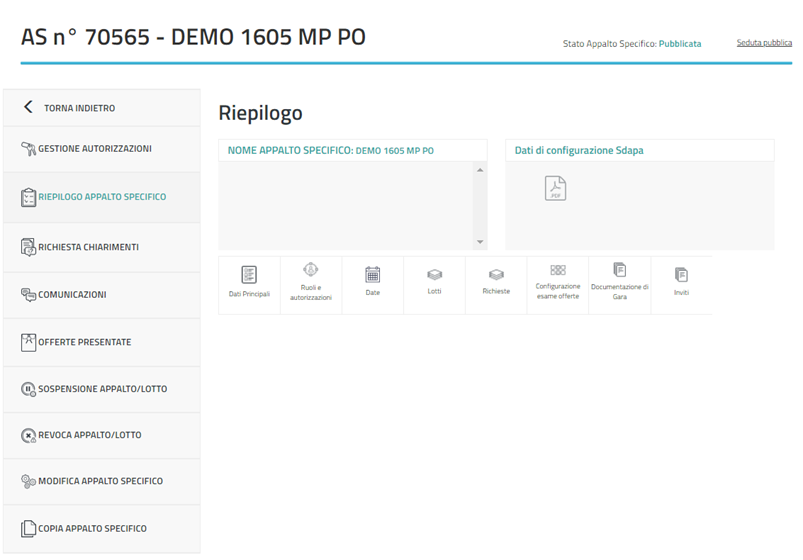The height and width of the screenshot is (560, 803).
Task: Go to Comunicazioni in the sidebar
Action: 72,295
